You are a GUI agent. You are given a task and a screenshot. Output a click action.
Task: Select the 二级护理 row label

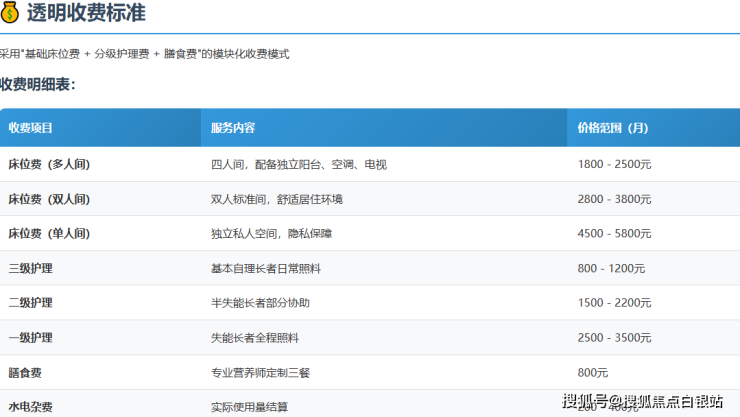30,302
